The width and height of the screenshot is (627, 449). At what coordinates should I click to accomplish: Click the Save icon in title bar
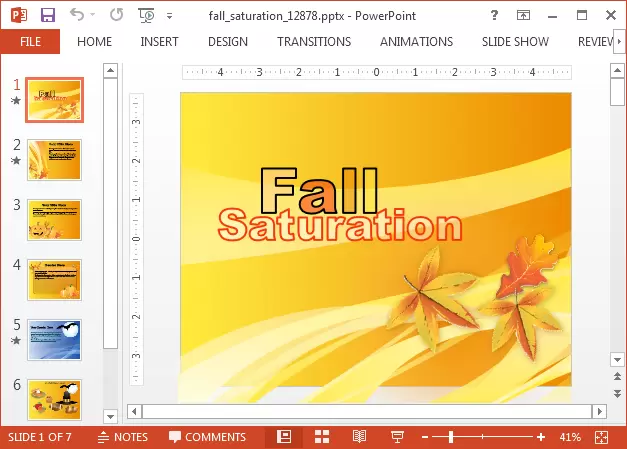[47, 16]
